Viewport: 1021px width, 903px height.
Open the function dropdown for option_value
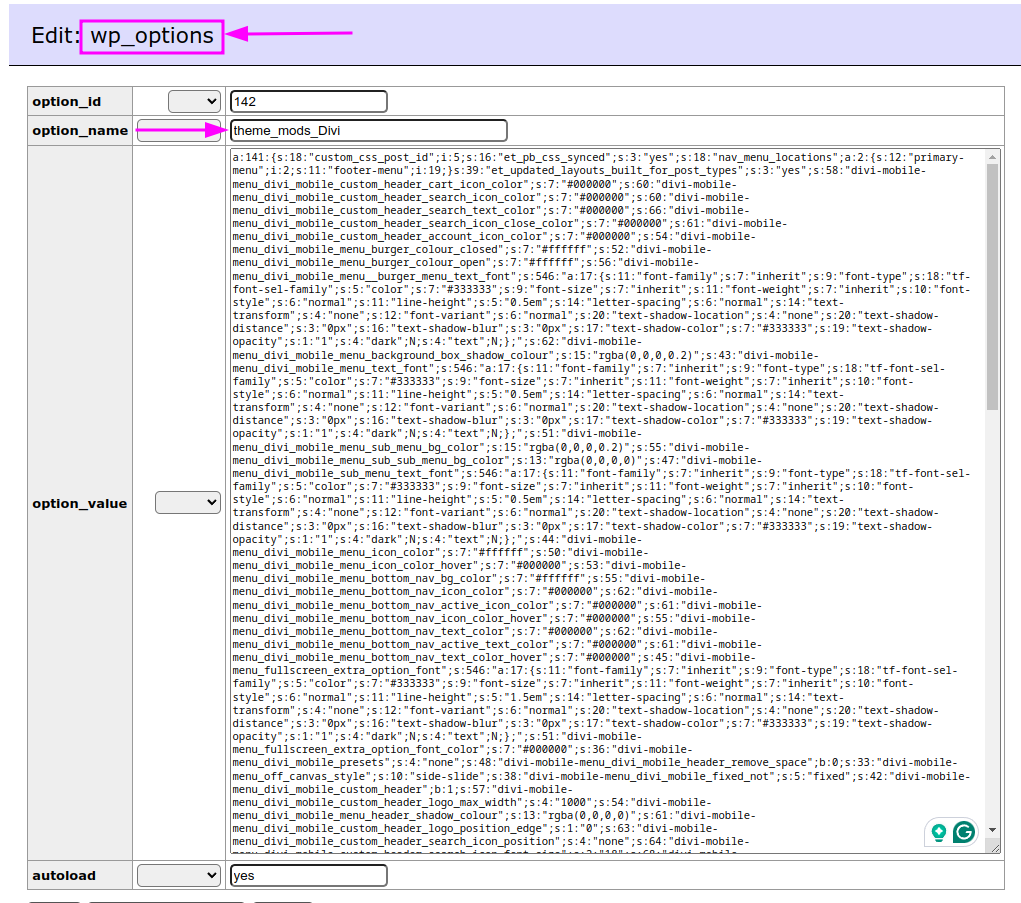pyautogui.click(x=188, y=503)
